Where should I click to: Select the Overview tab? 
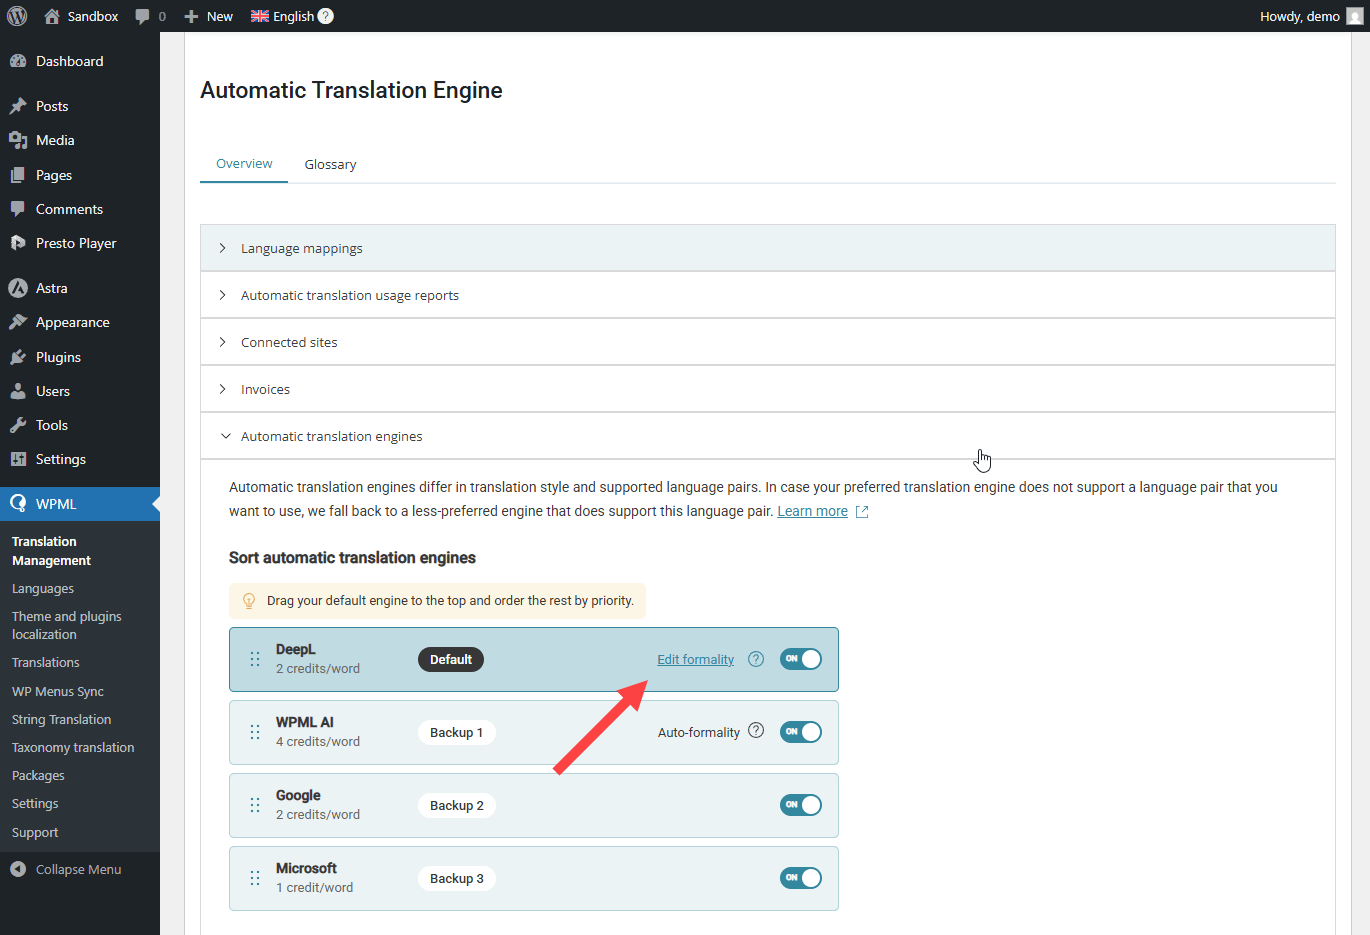[x=244, y=164]
